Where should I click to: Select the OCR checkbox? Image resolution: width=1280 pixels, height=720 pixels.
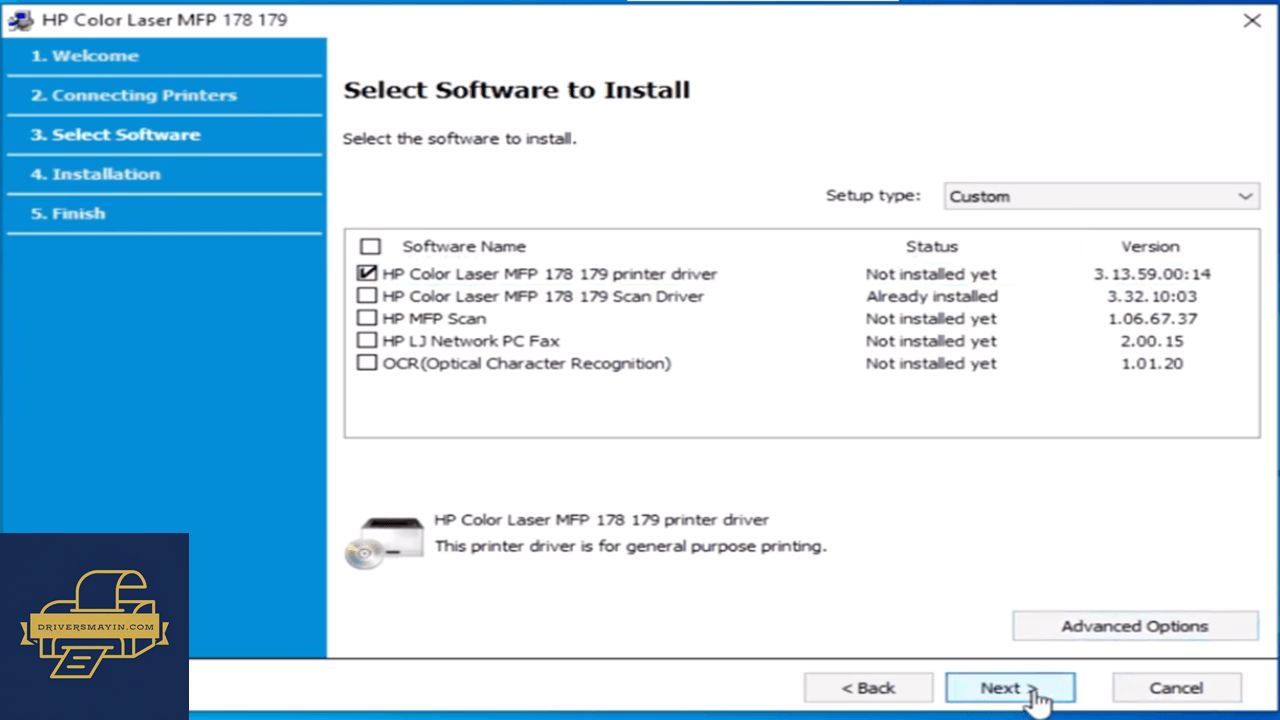(367, 363)
